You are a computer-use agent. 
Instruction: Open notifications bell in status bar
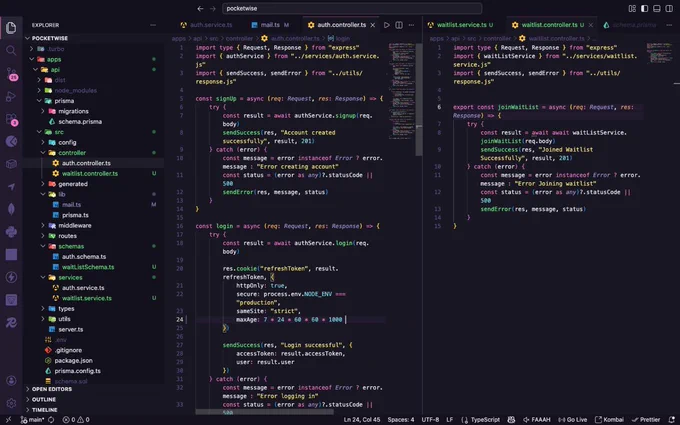[x=672, y=419]
